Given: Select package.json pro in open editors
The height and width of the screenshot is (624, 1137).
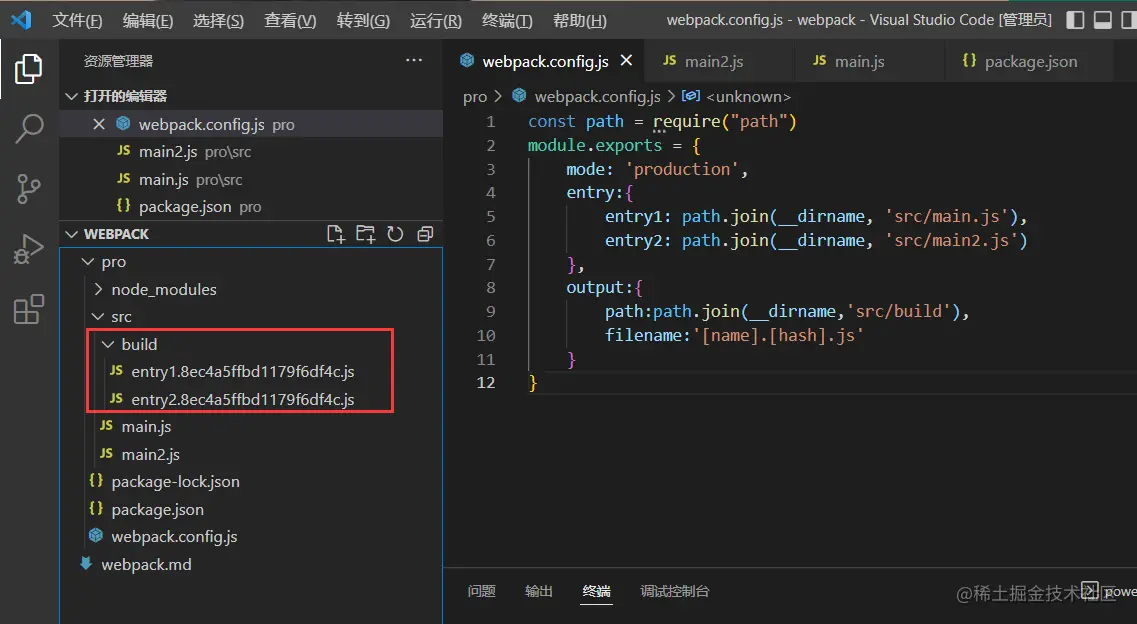Looking at the screenshot, I should click(x=251, y=207).
